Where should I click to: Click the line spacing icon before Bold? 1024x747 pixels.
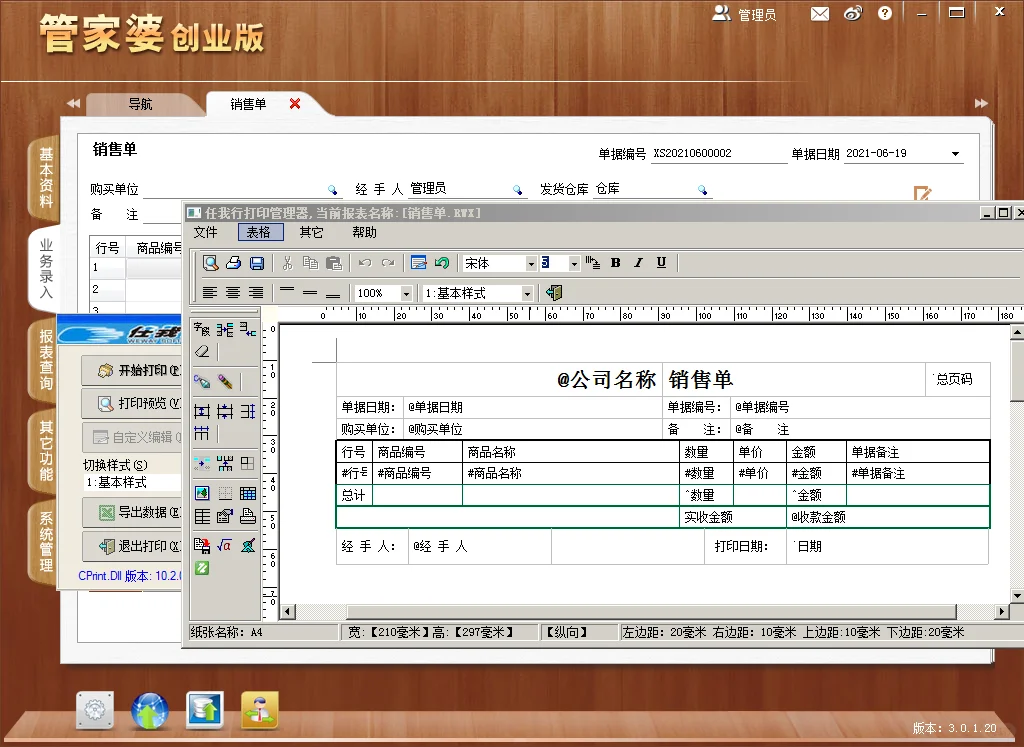592,262
